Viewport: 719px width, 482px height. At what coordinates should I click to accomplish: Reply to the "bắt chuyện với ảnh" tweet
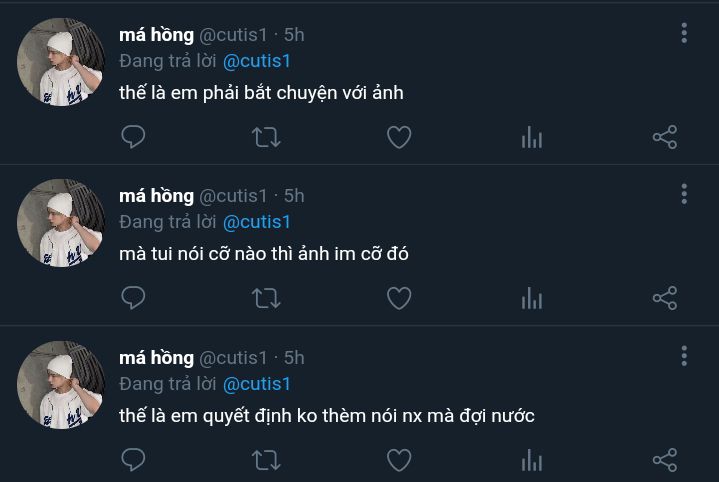[x=133, y=137]
